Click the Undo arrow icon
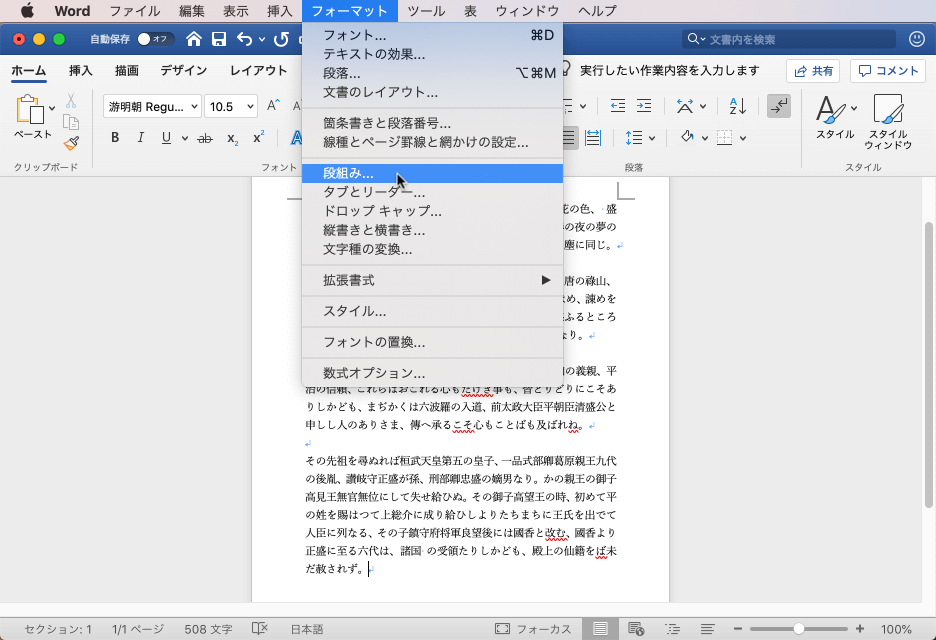936x640 pixels. 245,39
